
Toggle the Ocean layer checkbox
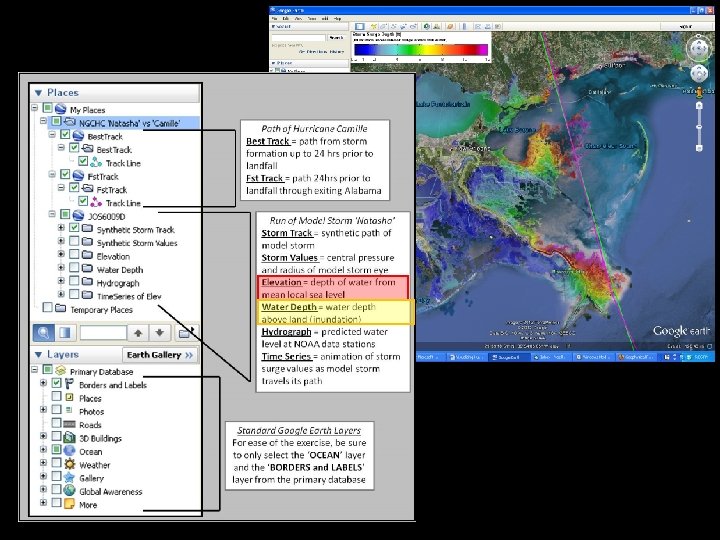tap(56, 450)
